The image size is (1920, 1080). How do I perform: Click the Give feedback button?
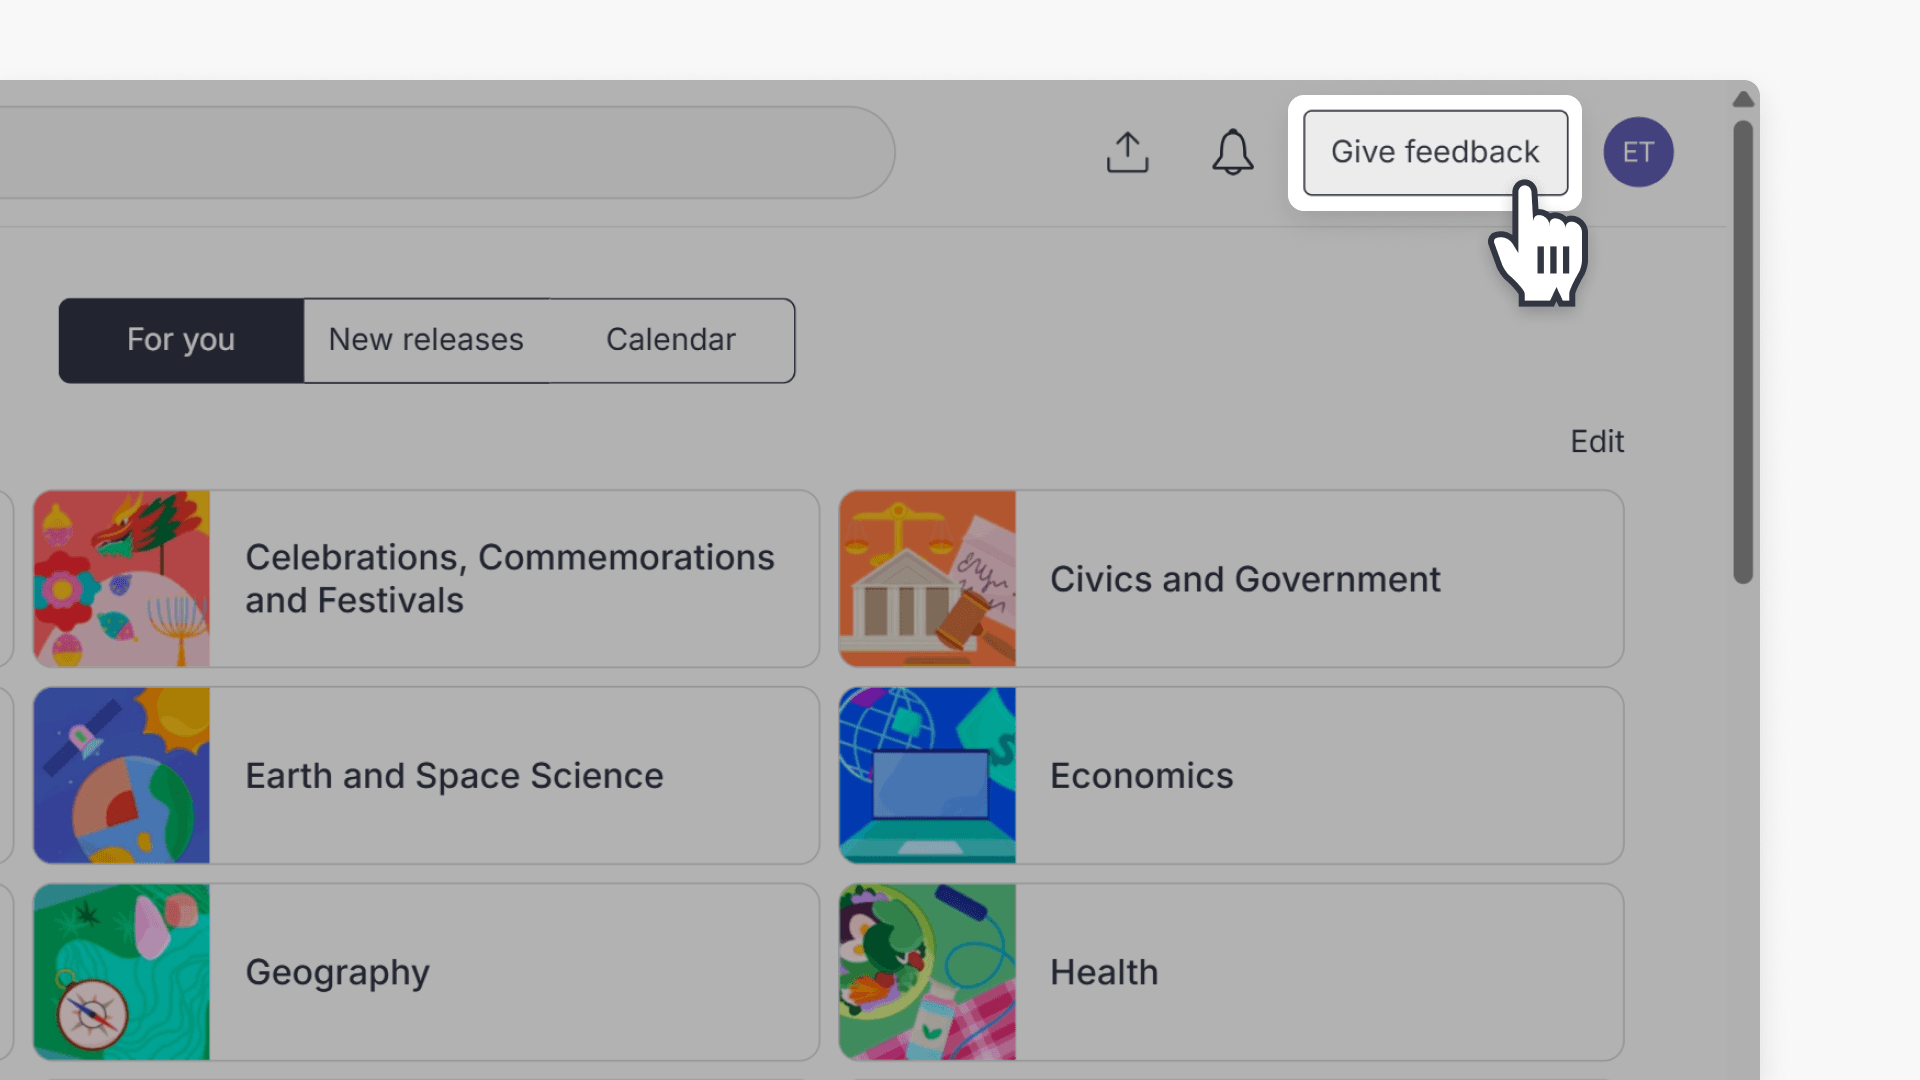click(1434, 152)
